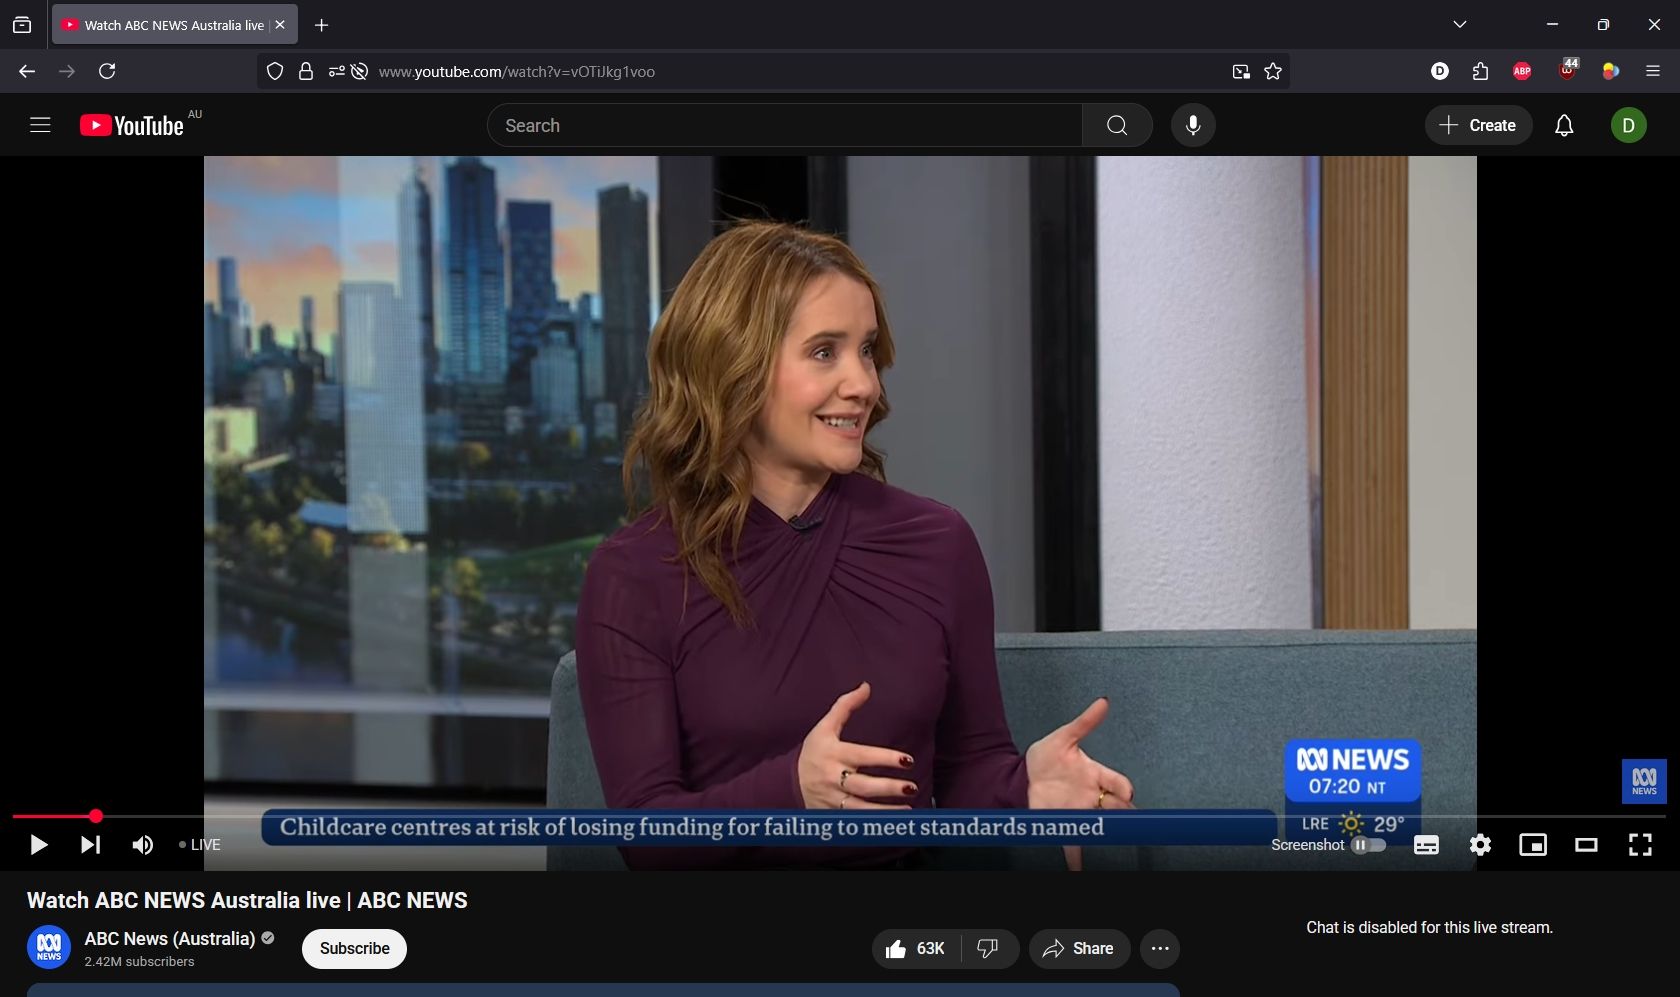Toggle subtitles/closed captions
The height and width of the screenshot is (997, 1680).
pos(1426,845)
